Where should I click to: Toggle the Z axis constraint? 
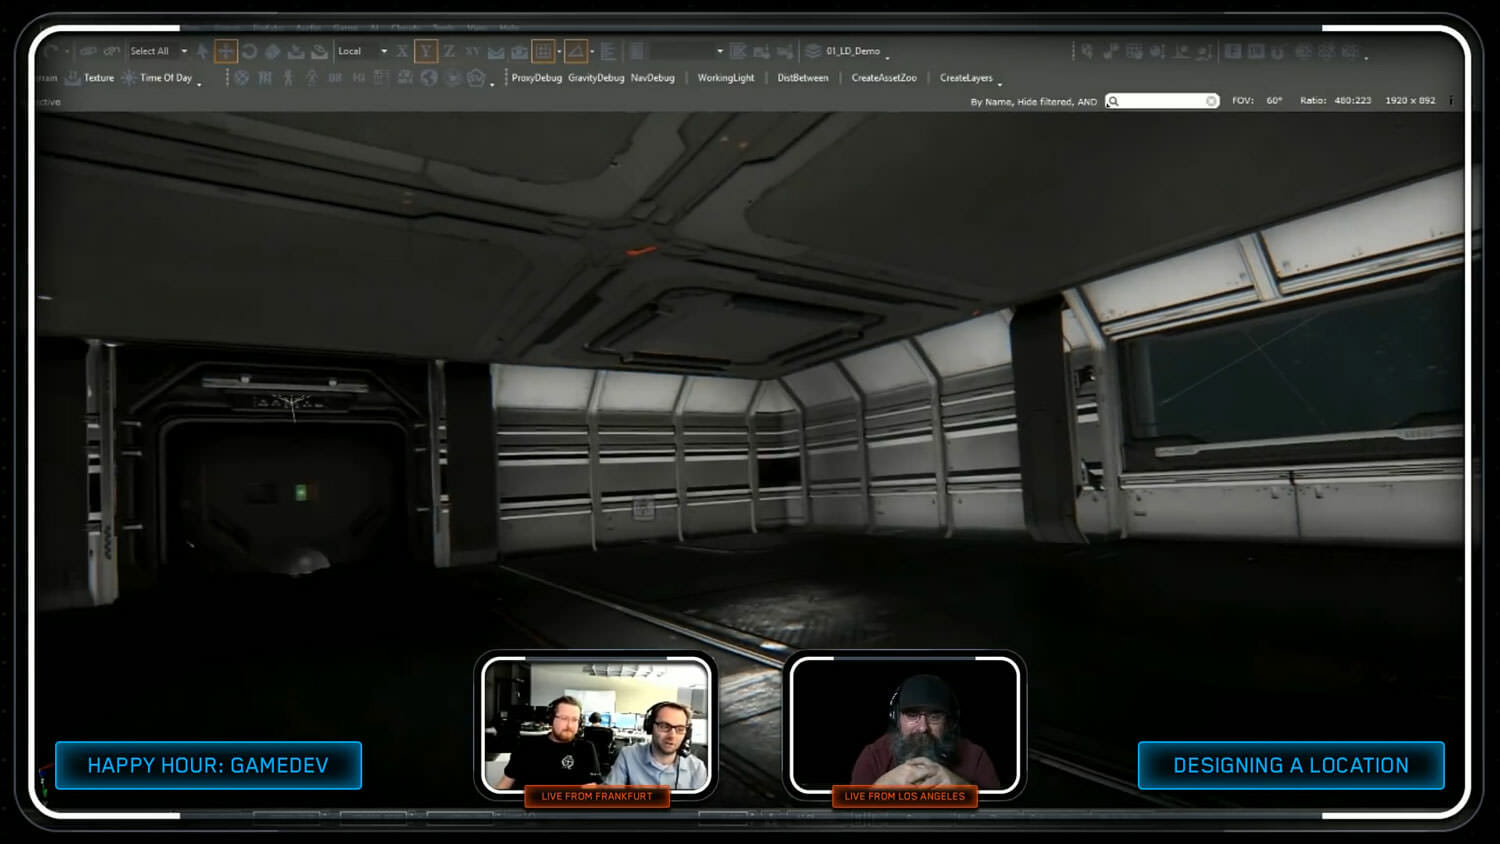click(449, 51)
